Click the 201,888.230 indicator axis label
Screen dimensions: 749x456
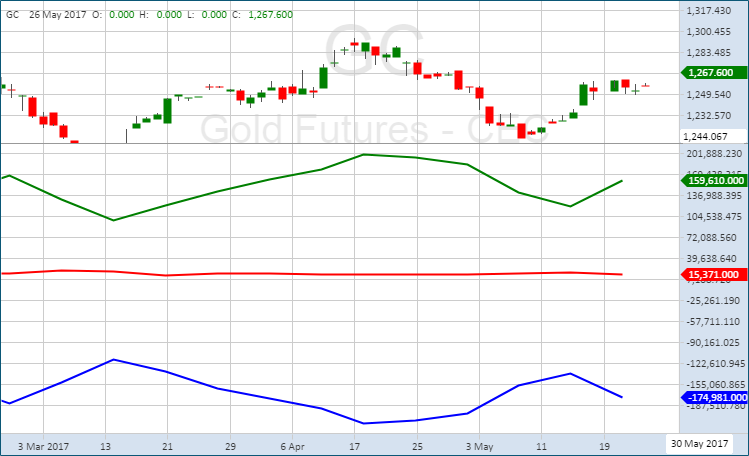click(715, 154)
